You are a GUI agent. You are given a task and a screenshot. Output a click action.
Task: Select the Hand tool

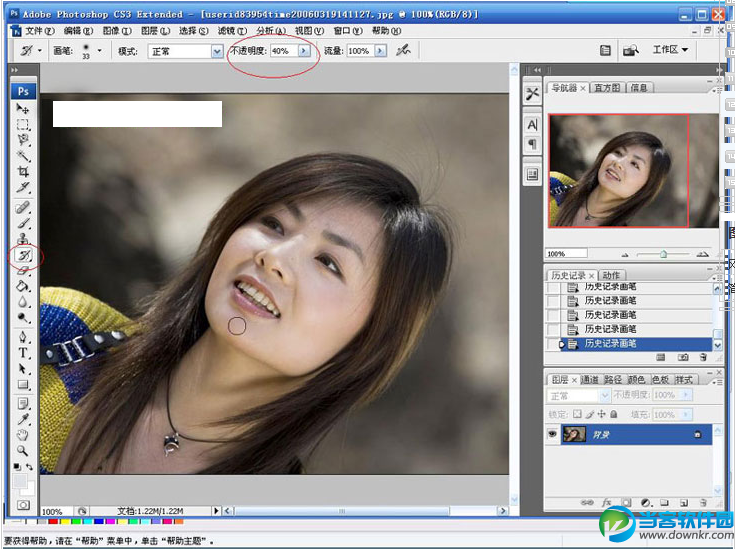(22, 435)
